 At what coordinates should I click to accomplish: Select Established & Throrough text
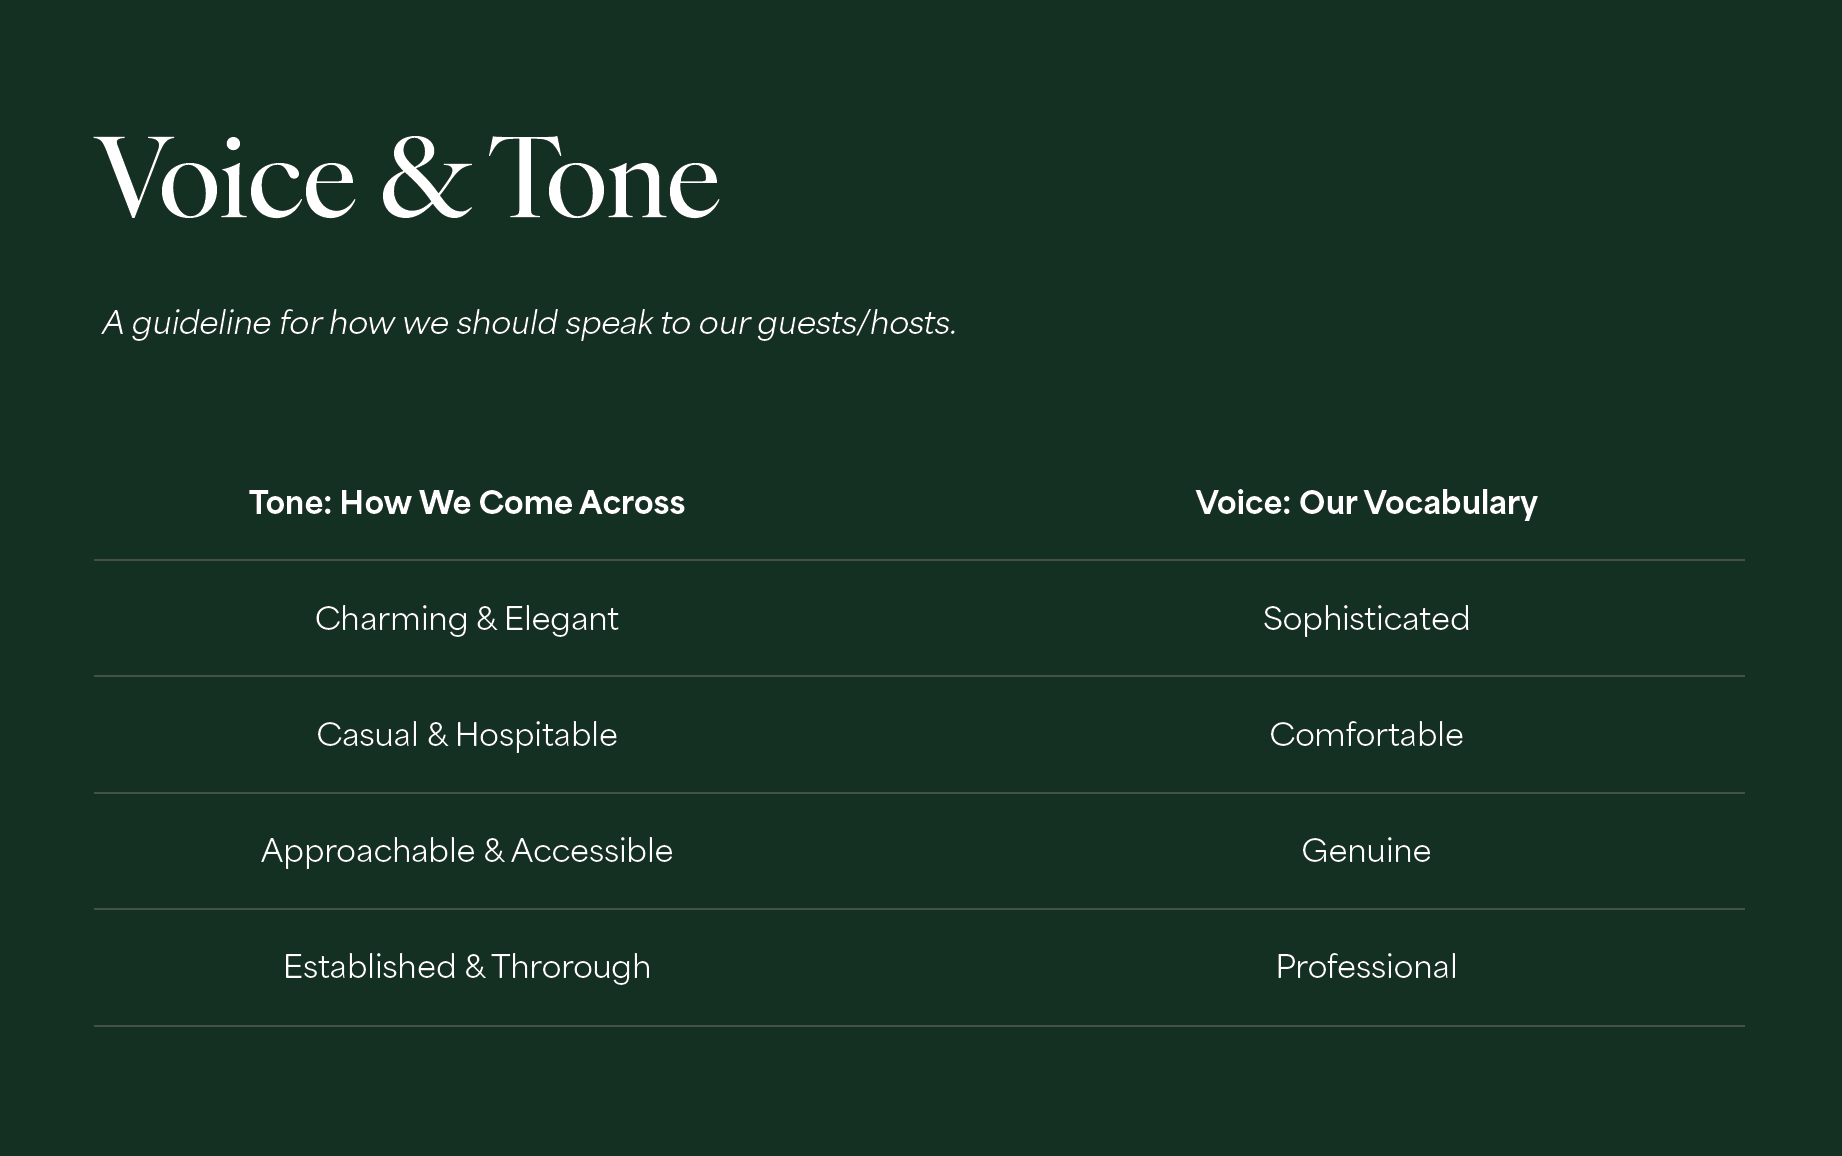pos(467,967)
